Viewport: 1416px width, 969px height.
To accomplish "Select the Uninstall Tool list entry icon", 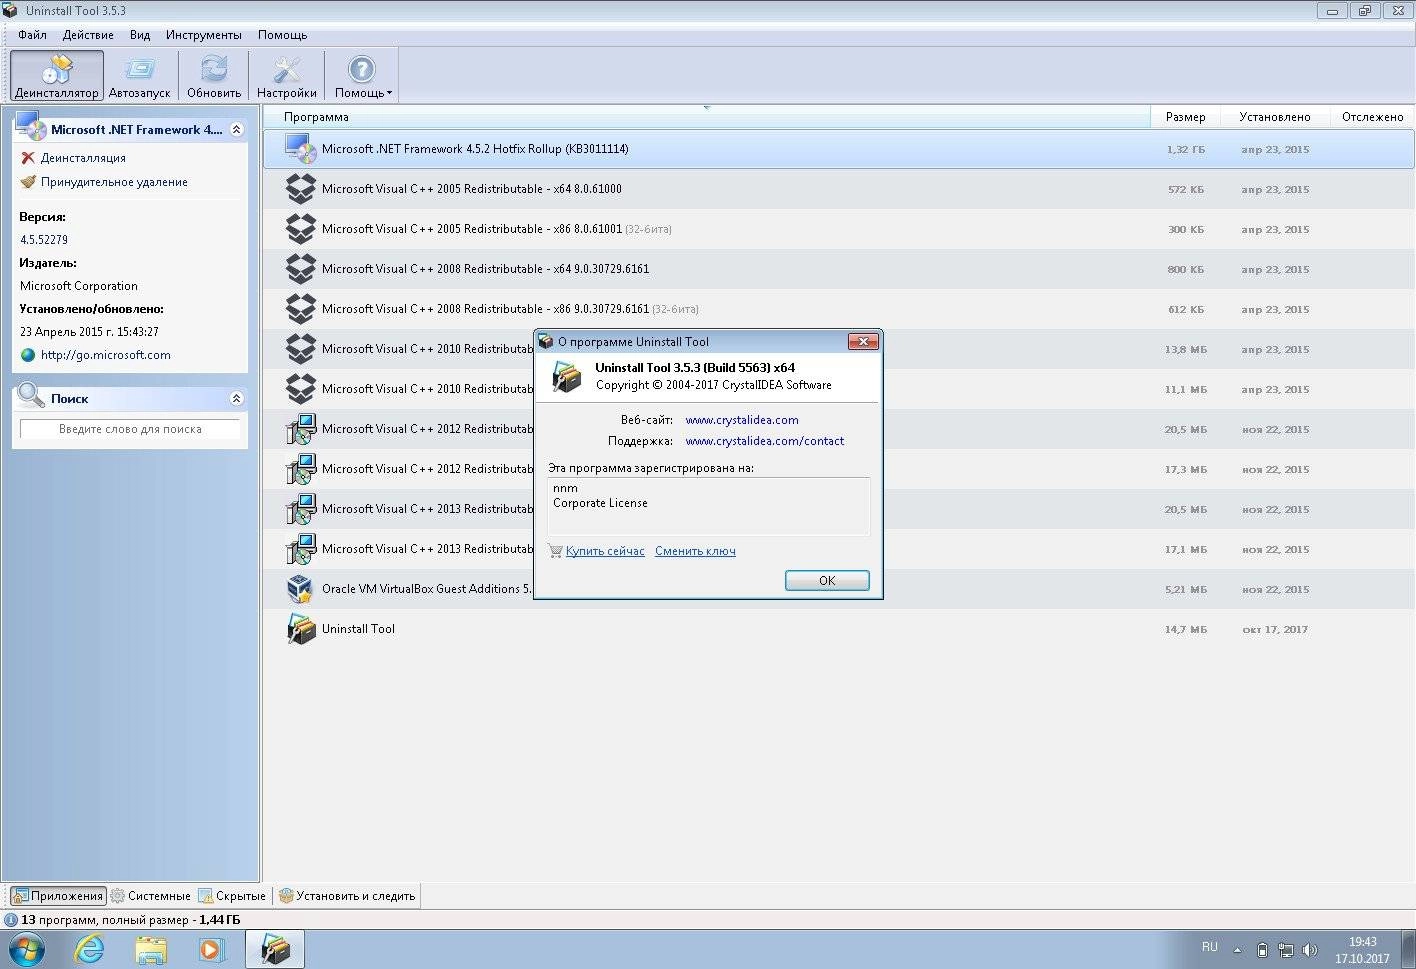I will point(301,629).
